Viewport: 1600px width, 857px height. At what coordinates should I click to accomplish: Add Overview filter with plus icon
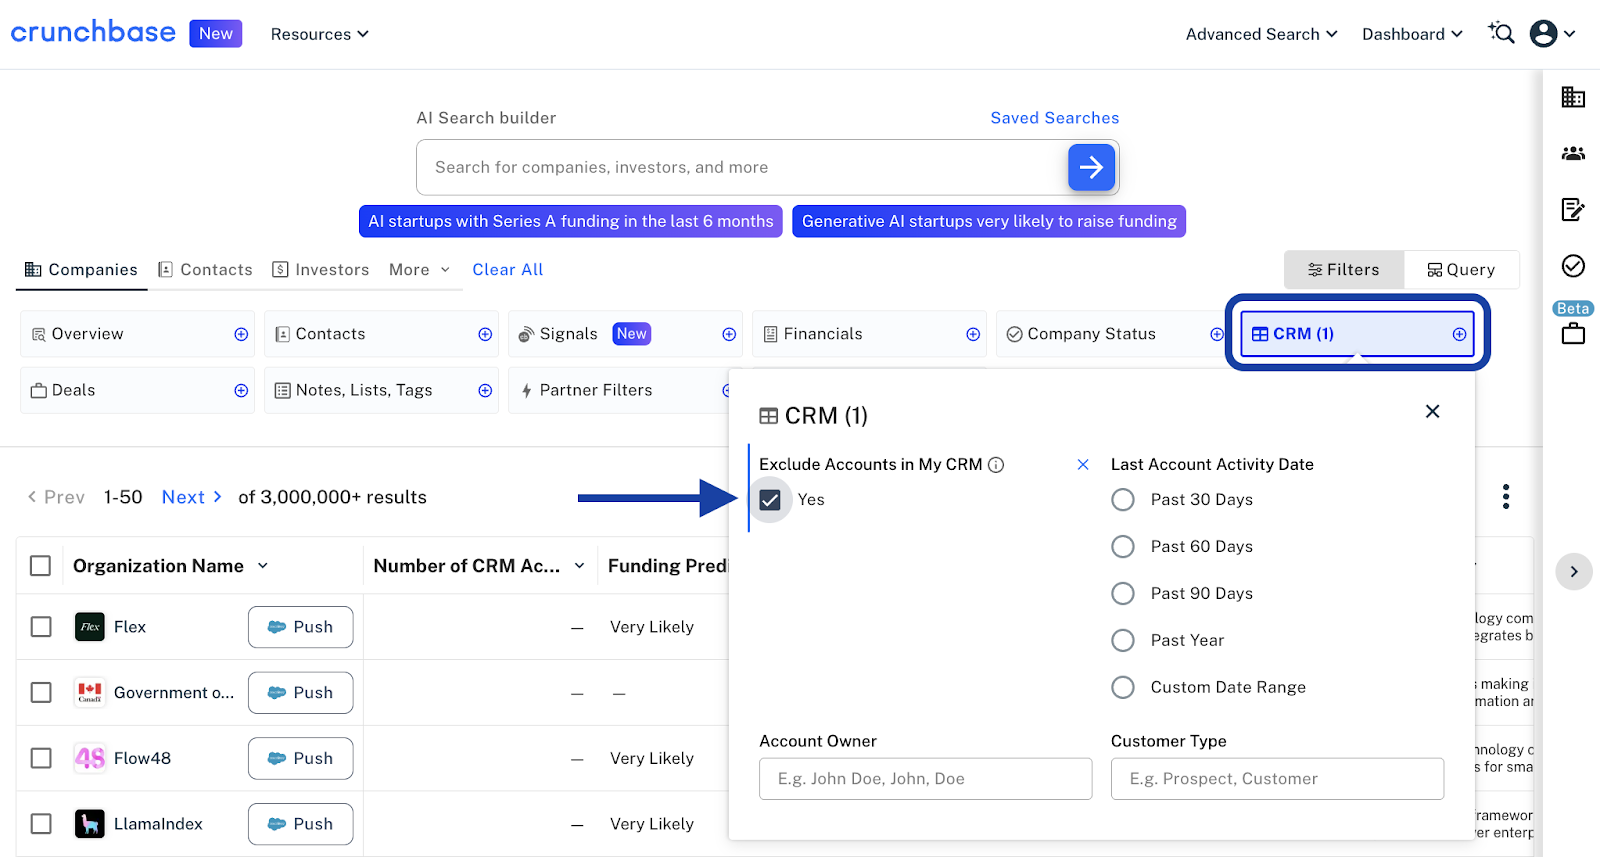[241, 334]
